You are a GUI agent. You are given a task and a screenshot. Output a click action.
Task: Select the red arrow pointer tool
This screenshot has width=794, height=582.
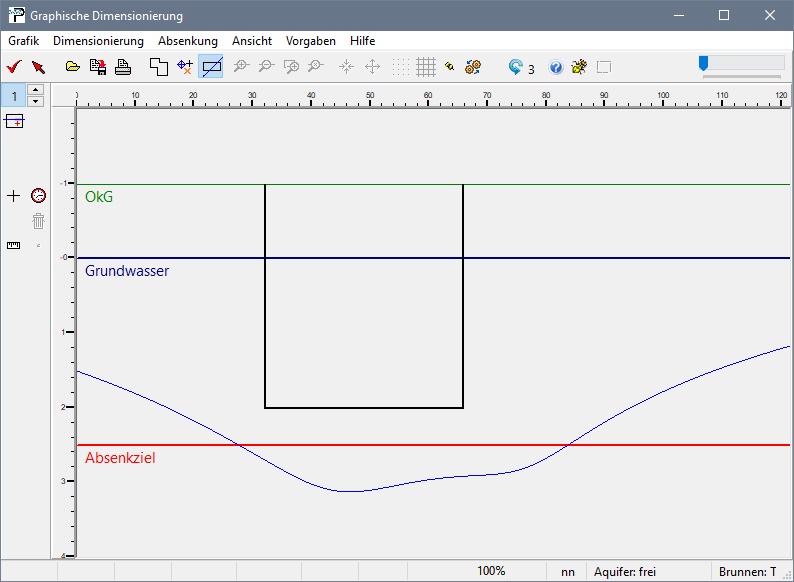(38, 67)
